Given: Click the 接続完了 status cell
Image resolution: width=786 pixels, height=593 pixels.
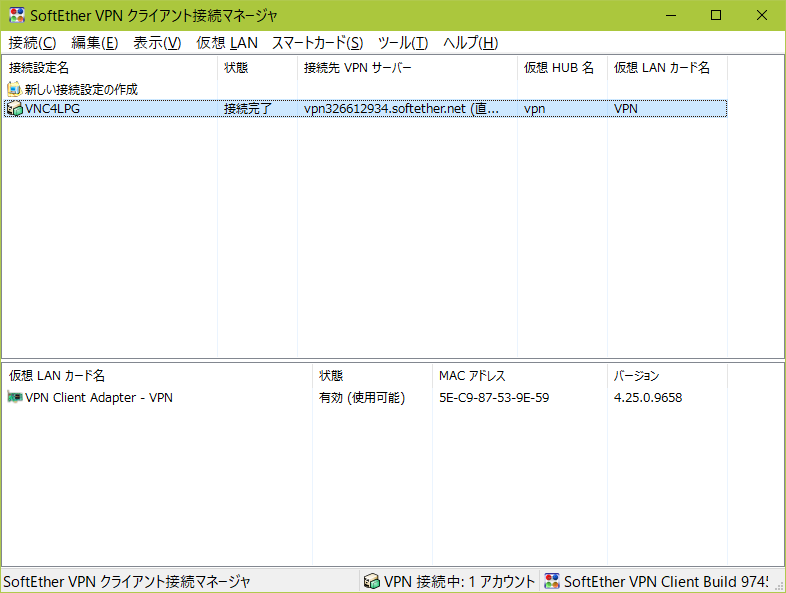Looking at the screenshot, I should (x=247, y=108).
